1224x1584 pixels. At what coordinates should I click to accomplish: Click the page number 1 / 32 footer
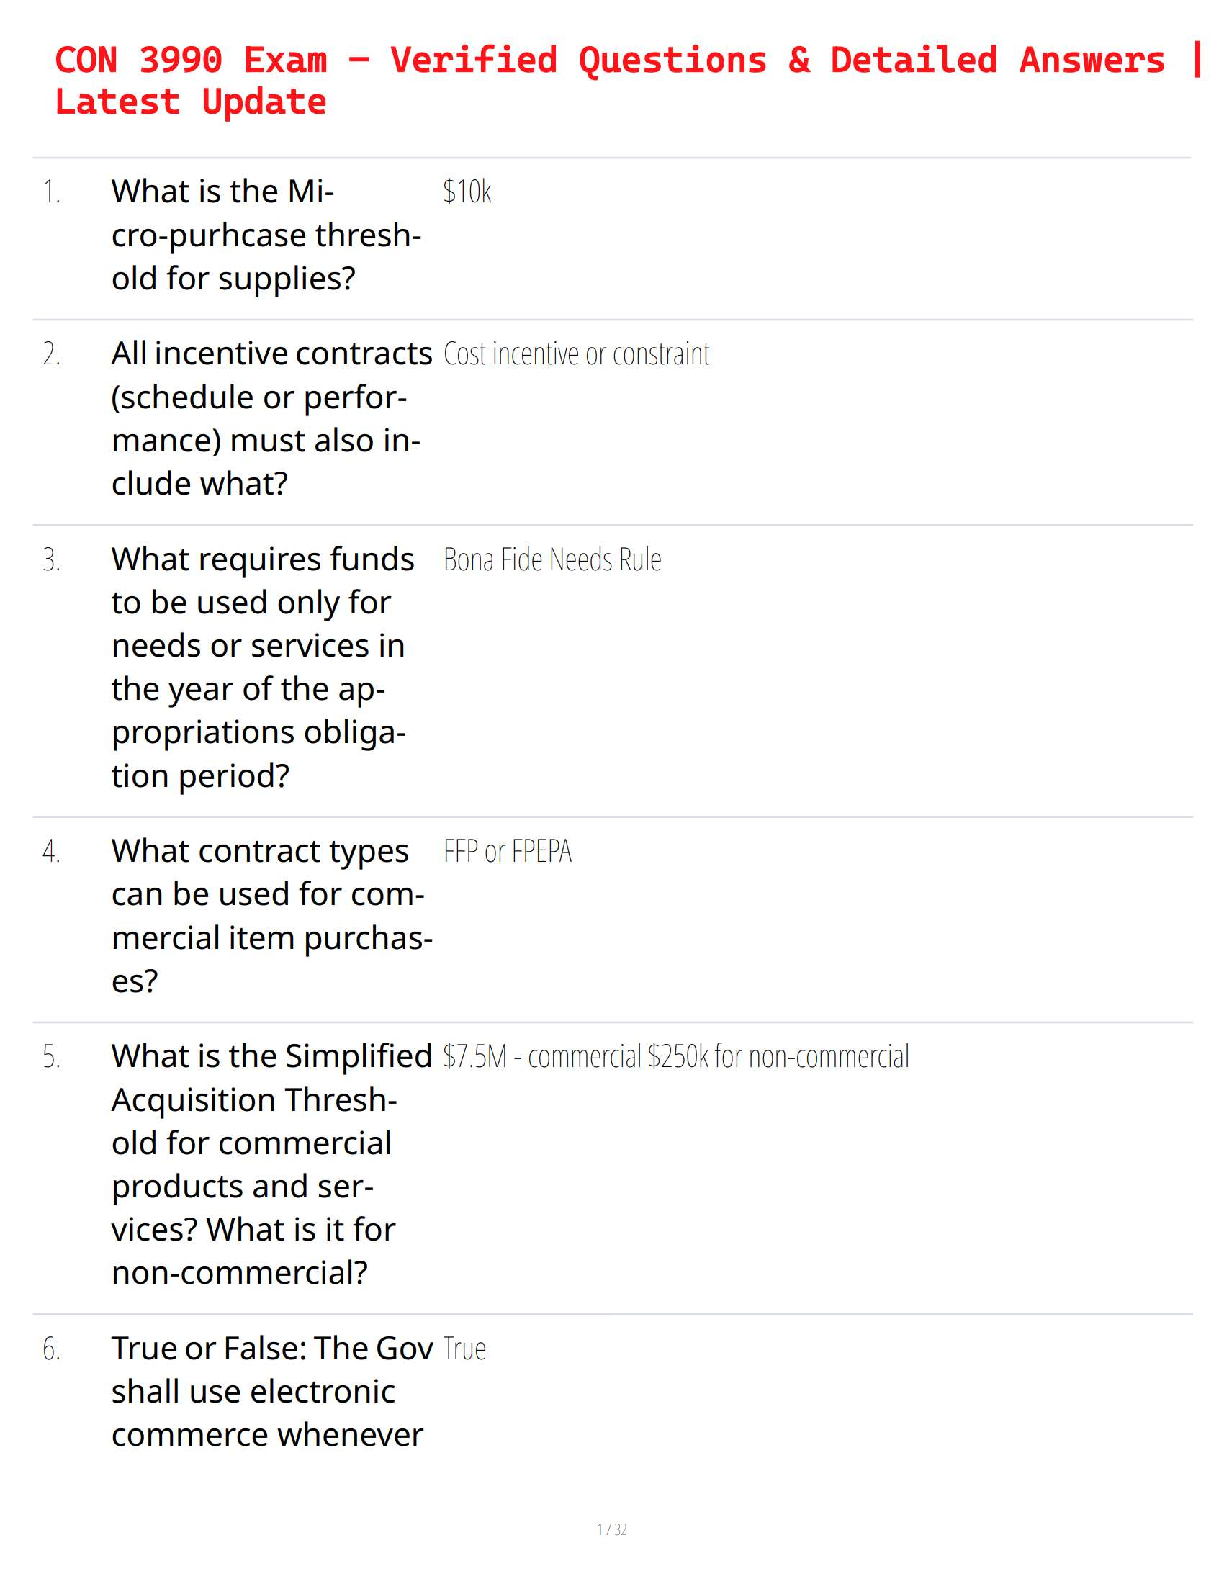(612, 1529)
